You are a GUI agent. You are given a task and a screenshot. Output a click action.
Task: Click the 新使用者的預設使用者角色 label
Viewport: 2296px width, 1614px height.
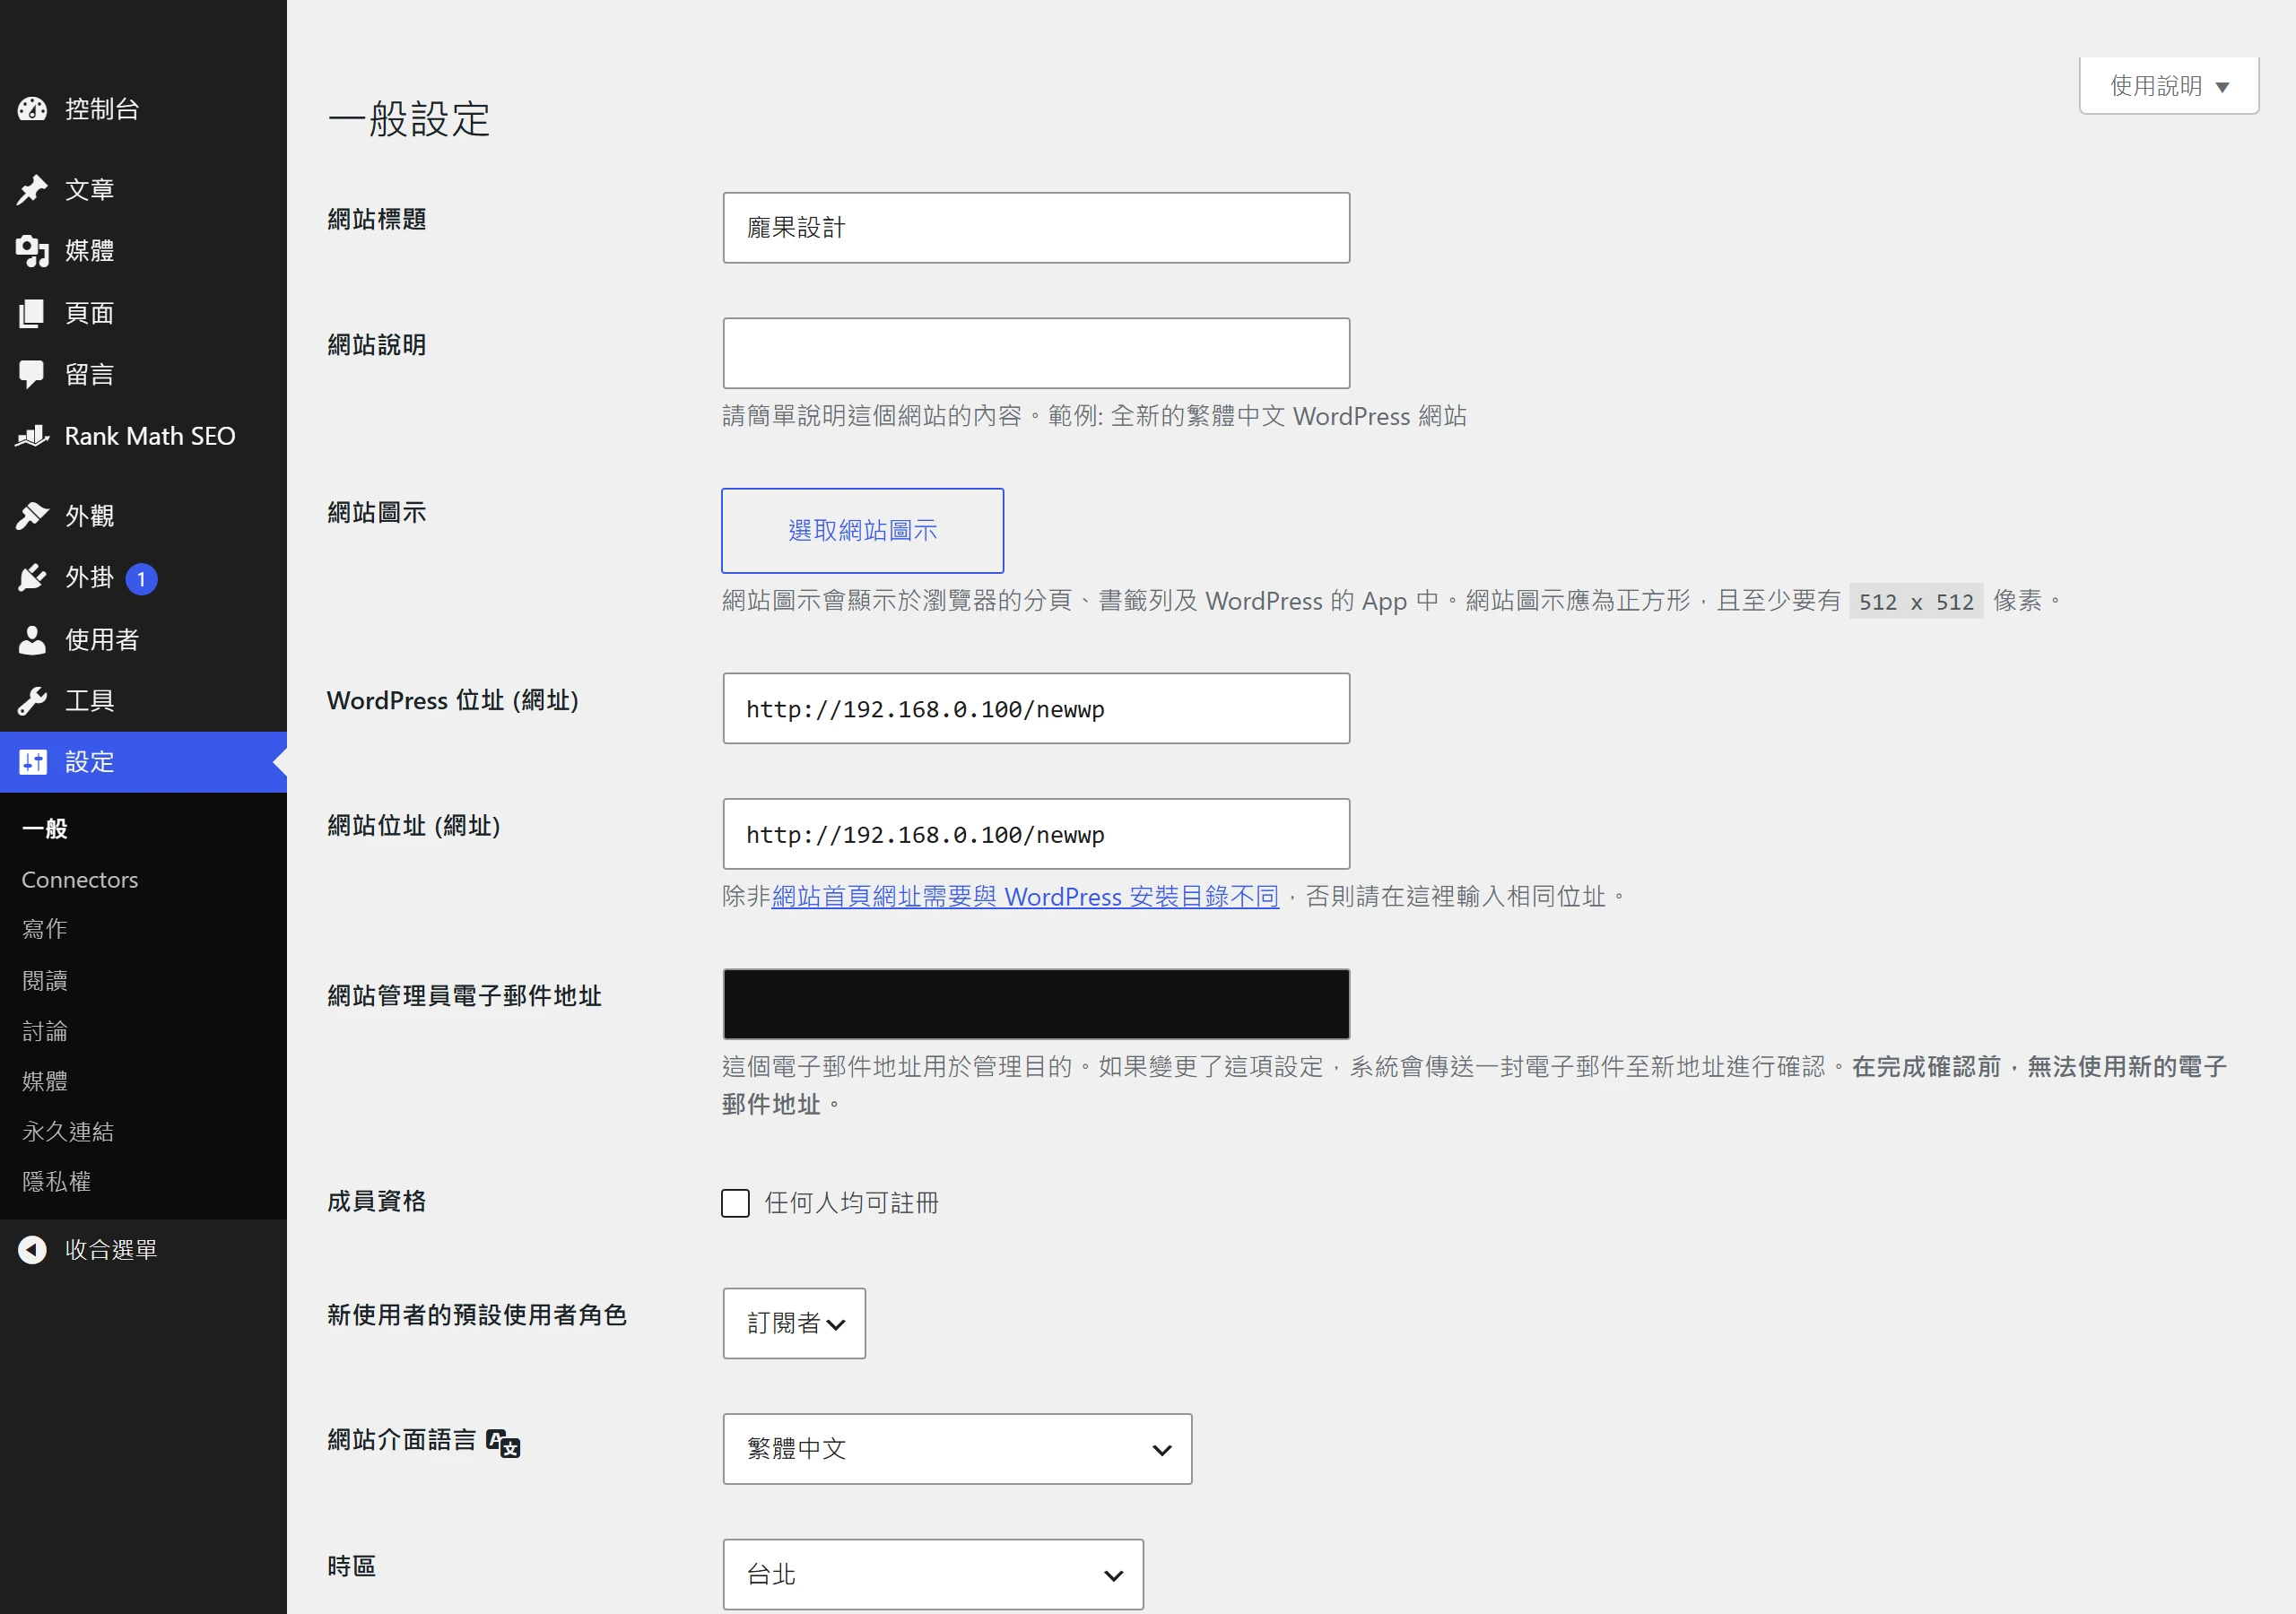[x=477, y=1315]
